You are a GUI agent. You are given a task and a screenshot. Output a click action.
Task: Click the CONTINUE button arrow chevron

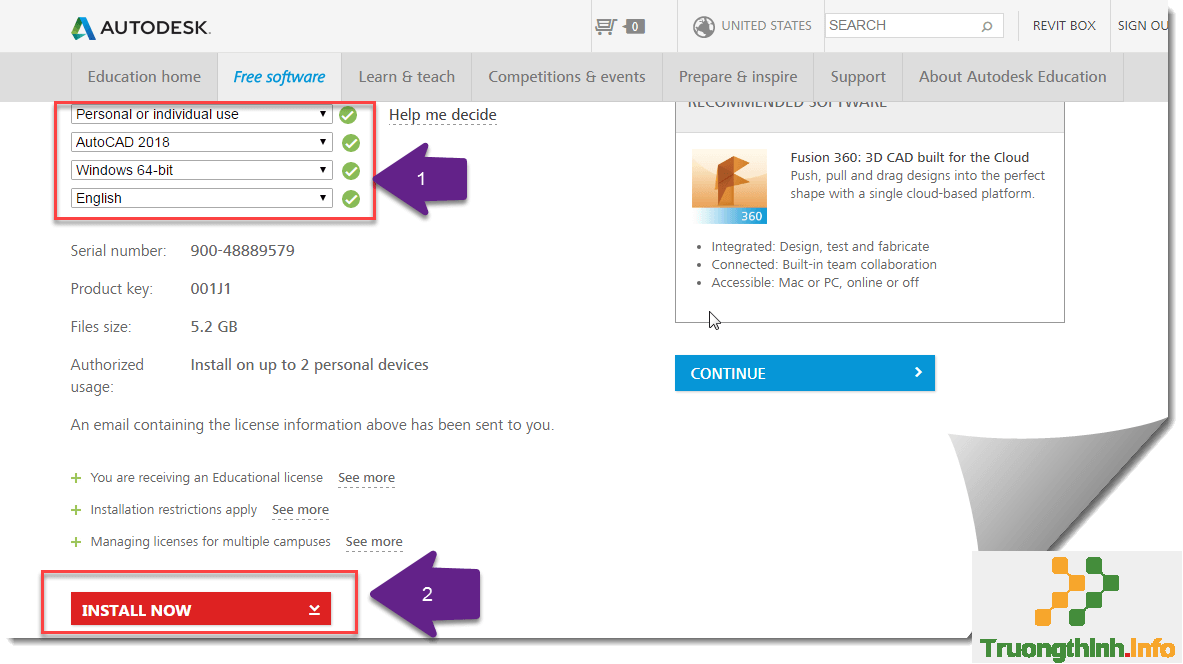[x=918, y=372]
